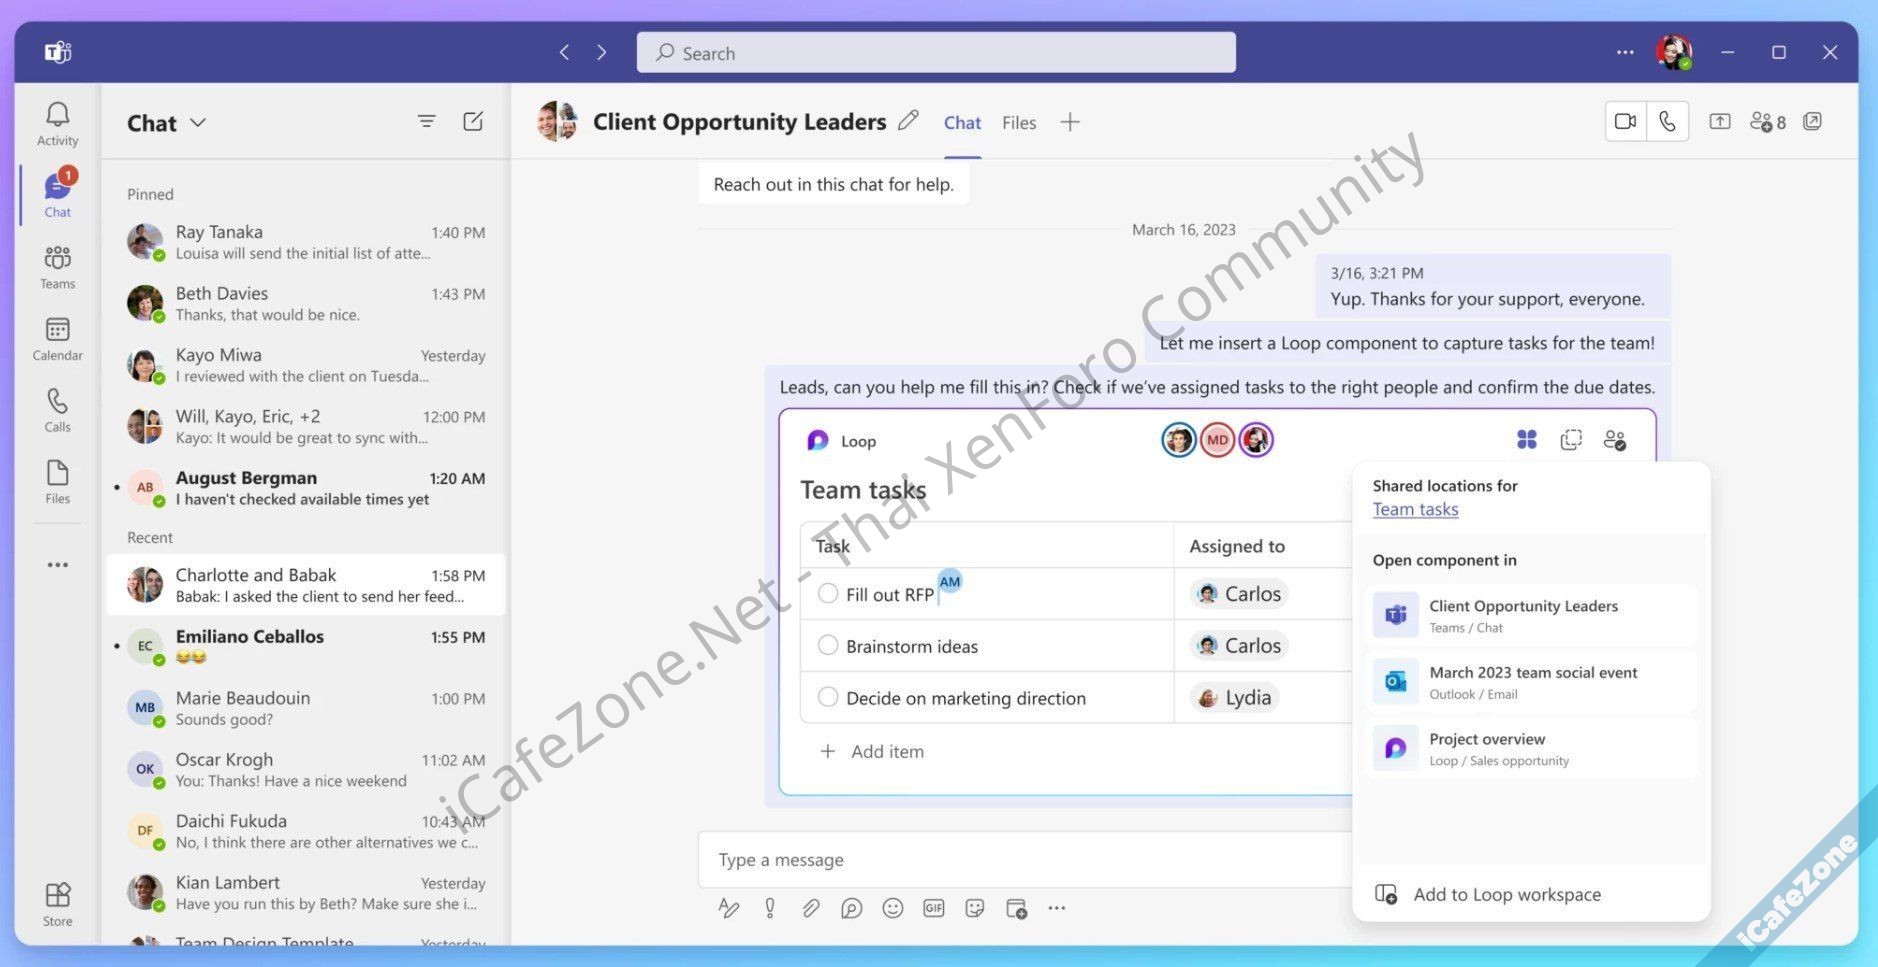Click the filter chats icon

tap(426, 122)
